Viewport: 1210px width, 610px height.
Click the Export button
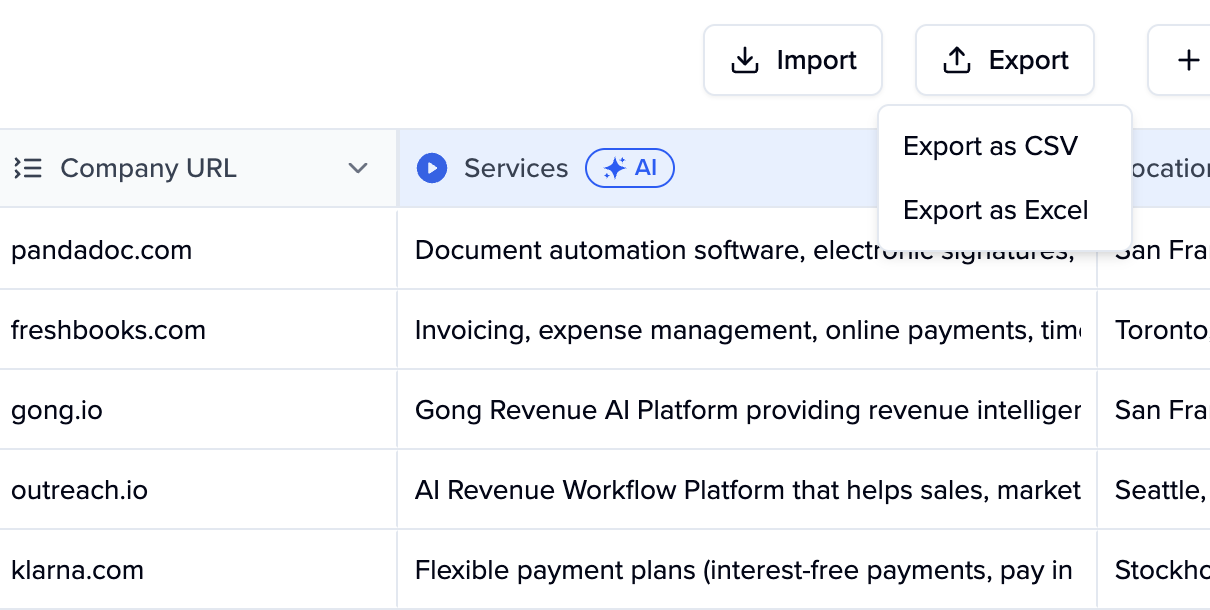[1004, 61]
